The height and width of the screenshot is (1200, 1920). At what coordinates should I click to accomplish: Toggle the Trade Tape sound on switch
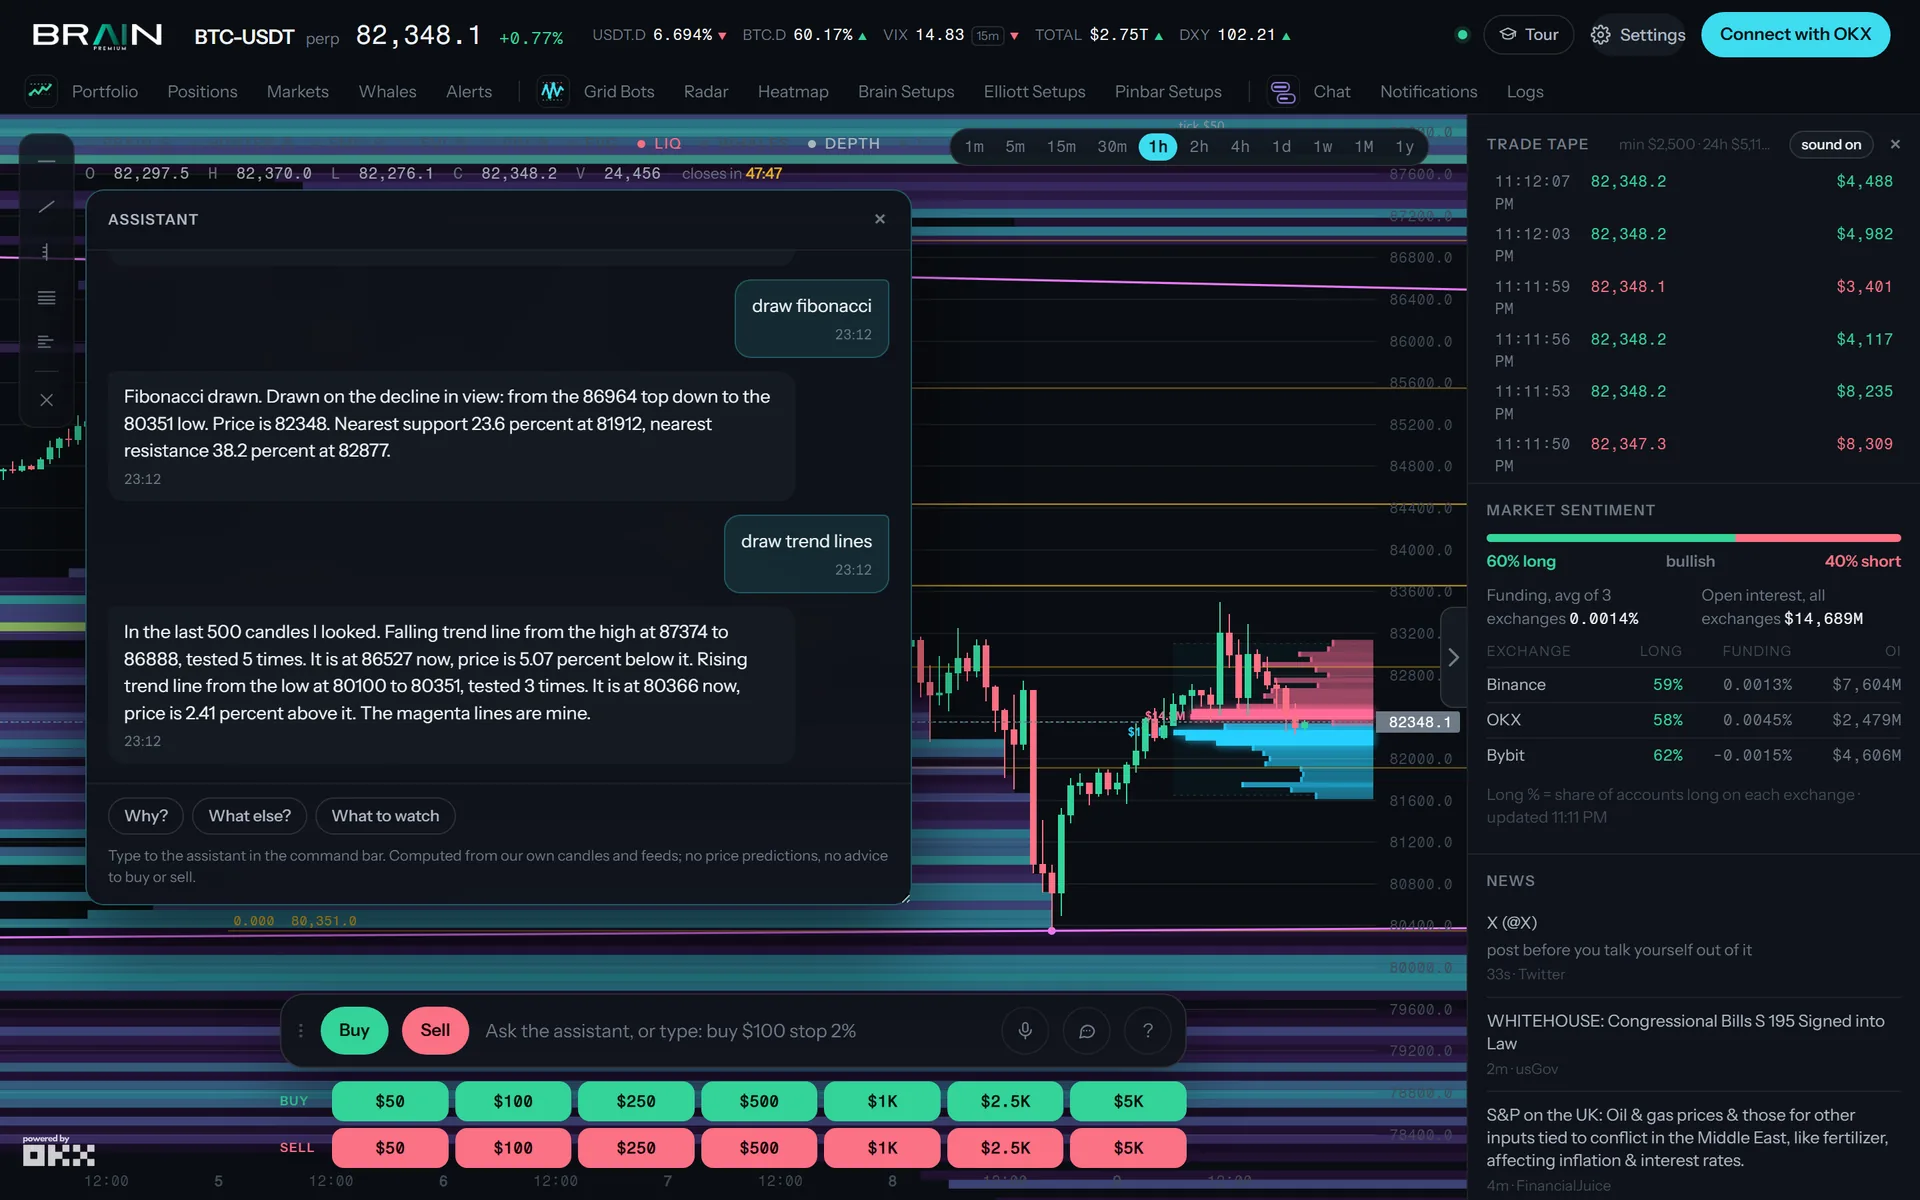point(1831,144)
